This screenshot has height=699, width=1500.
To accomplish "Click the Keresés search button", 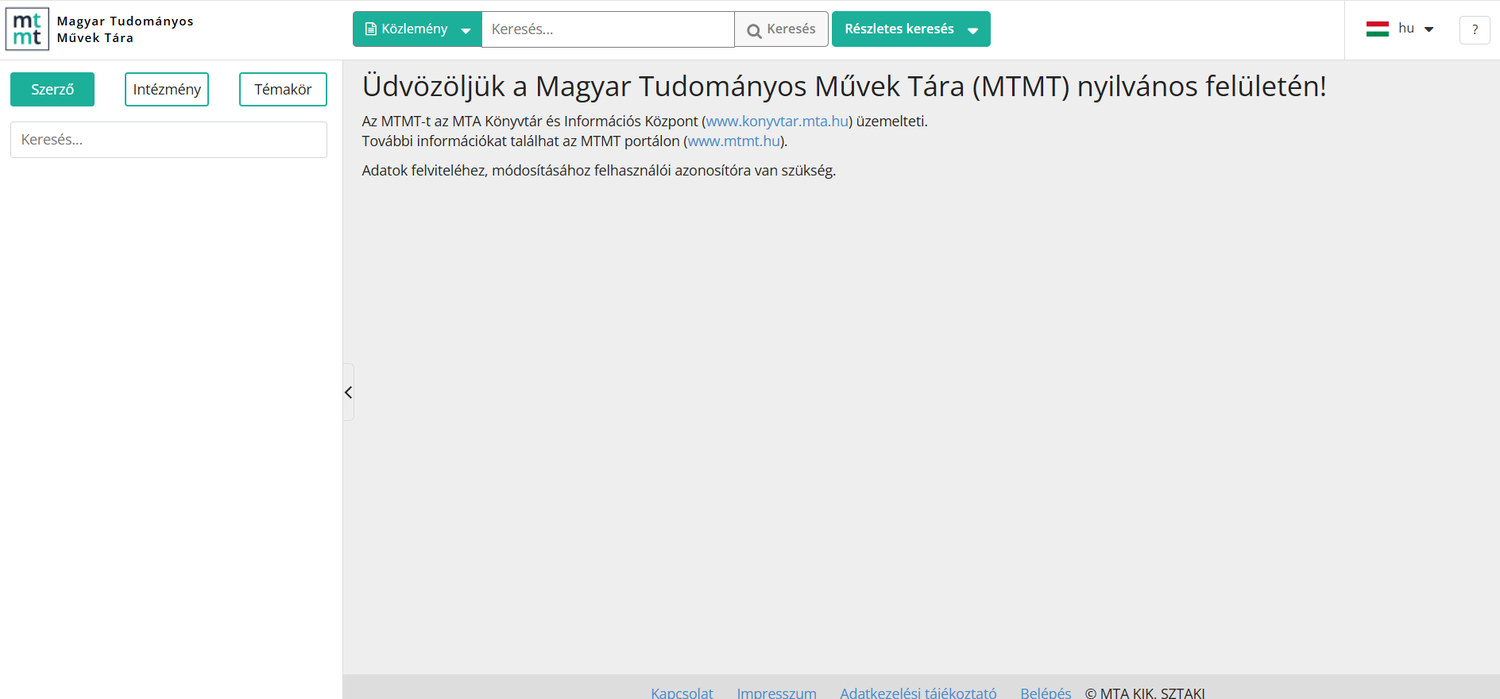I will 781,29.
